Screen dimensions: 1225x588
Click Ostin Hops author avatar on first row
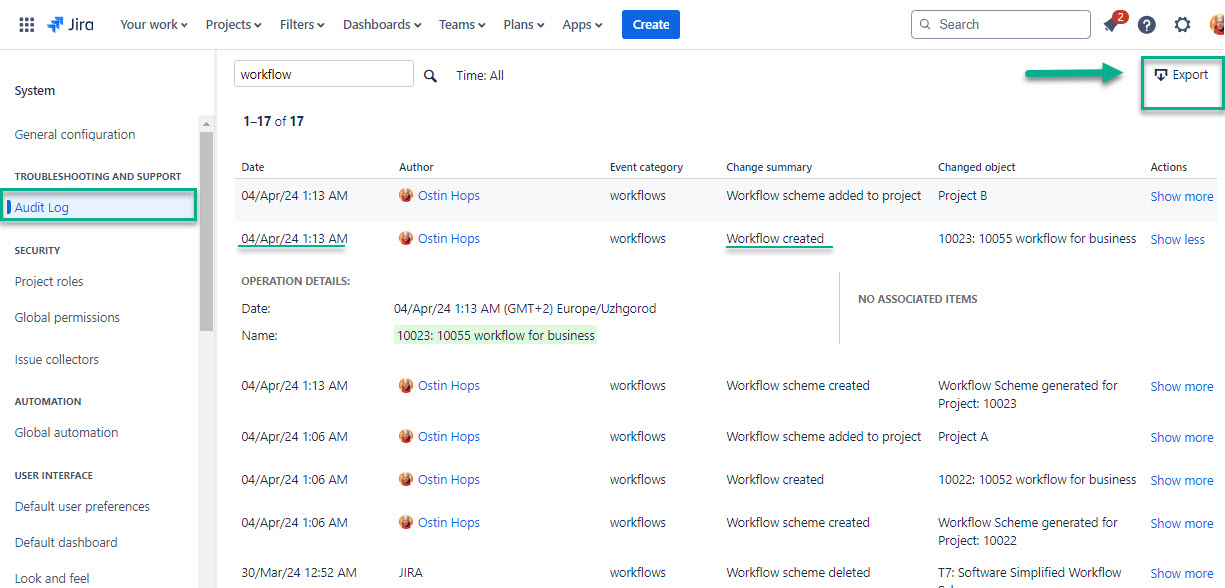click(x=406, y=195)
